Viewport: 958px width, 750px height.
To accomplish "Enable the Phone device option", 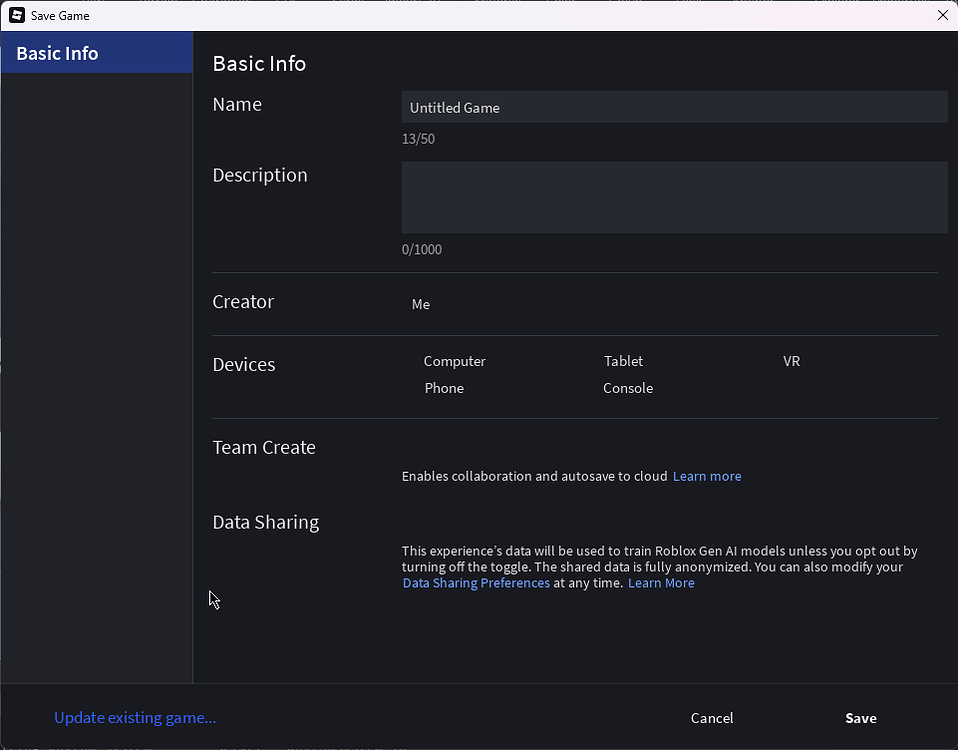I will (x=444, y=388).
